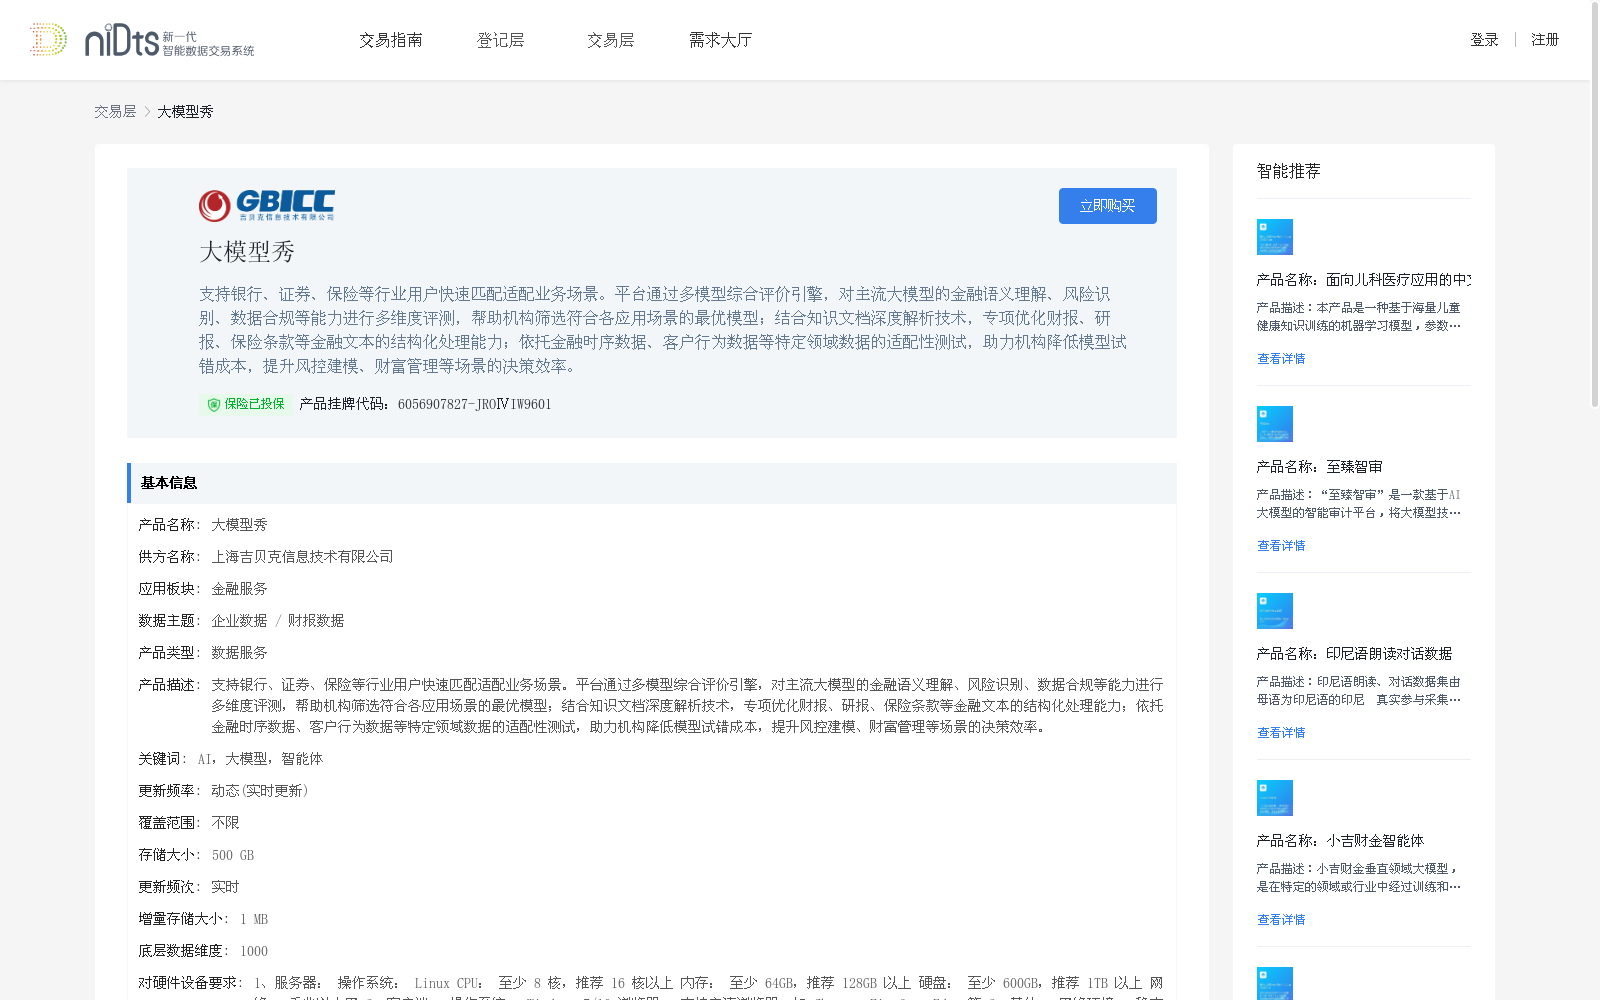Click the 保险已投保 shield icon

213,404
